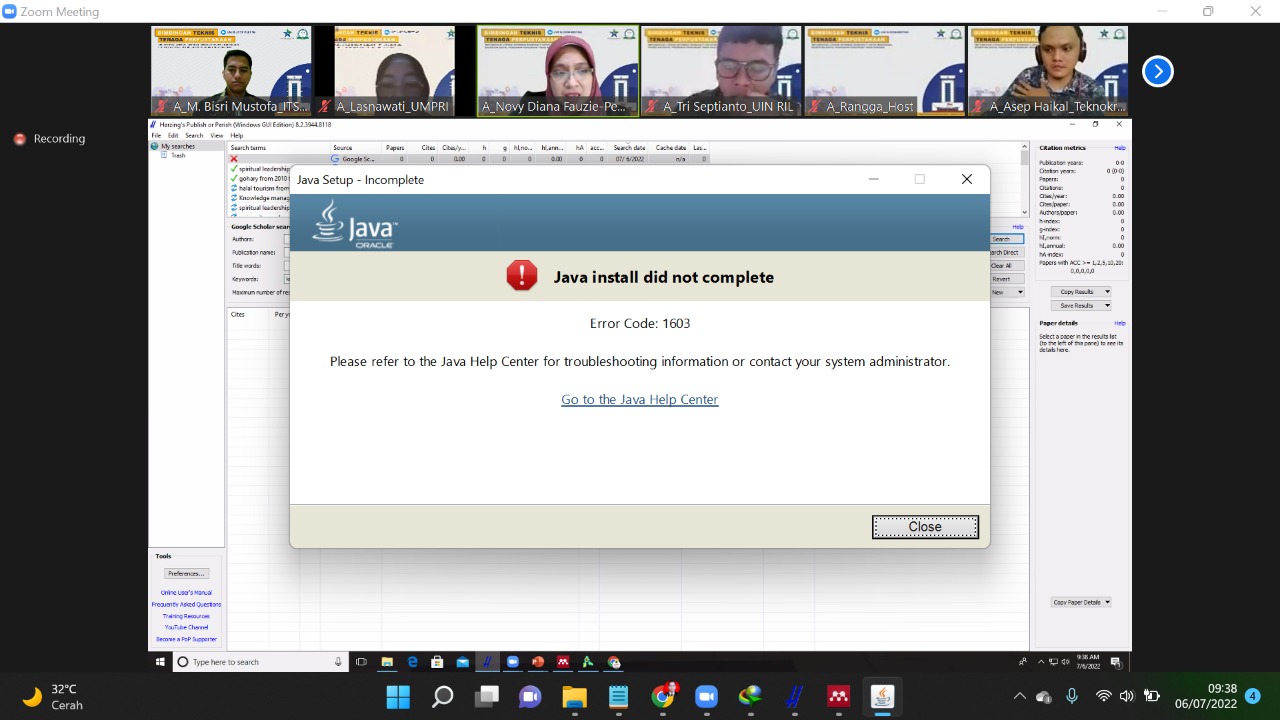Viewport: 1280px width, 720px height.
Task: Select A_M. Bisri Mustofa video thumbnail
Action: click(231, 71)
